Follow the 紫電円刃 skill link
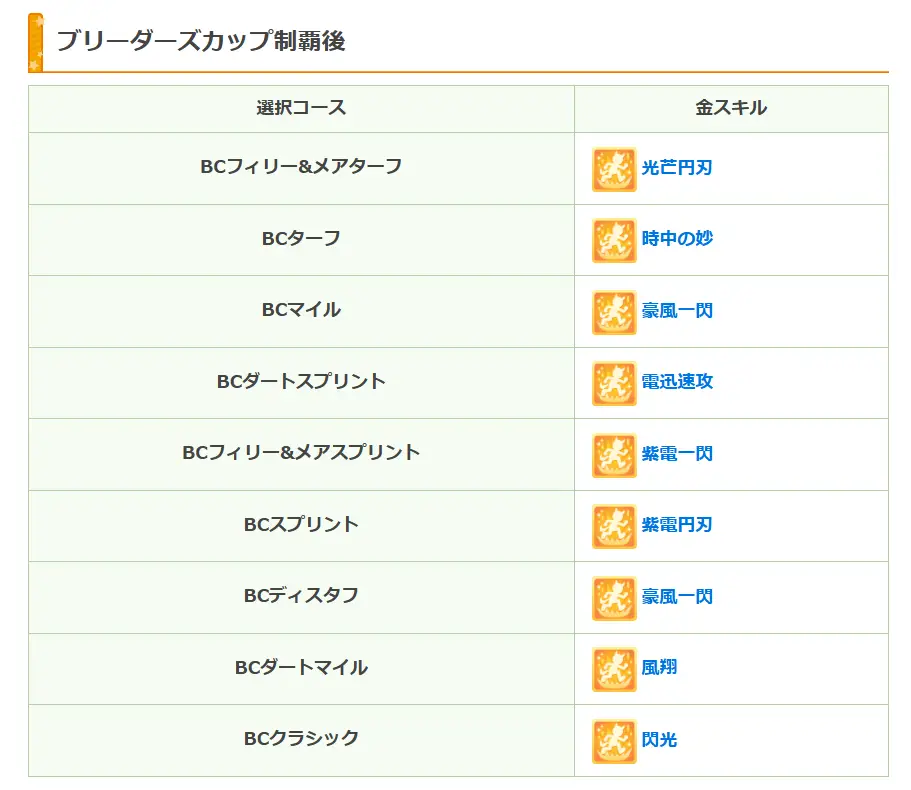The width and height of the screenshot is (911, 790). click(x=677, y=526)
